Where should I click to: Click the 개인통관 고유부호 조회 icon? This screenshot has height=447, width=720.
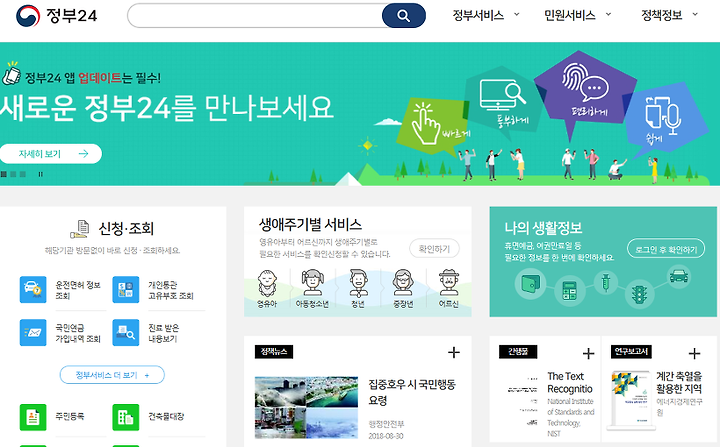tap(126, 289)
